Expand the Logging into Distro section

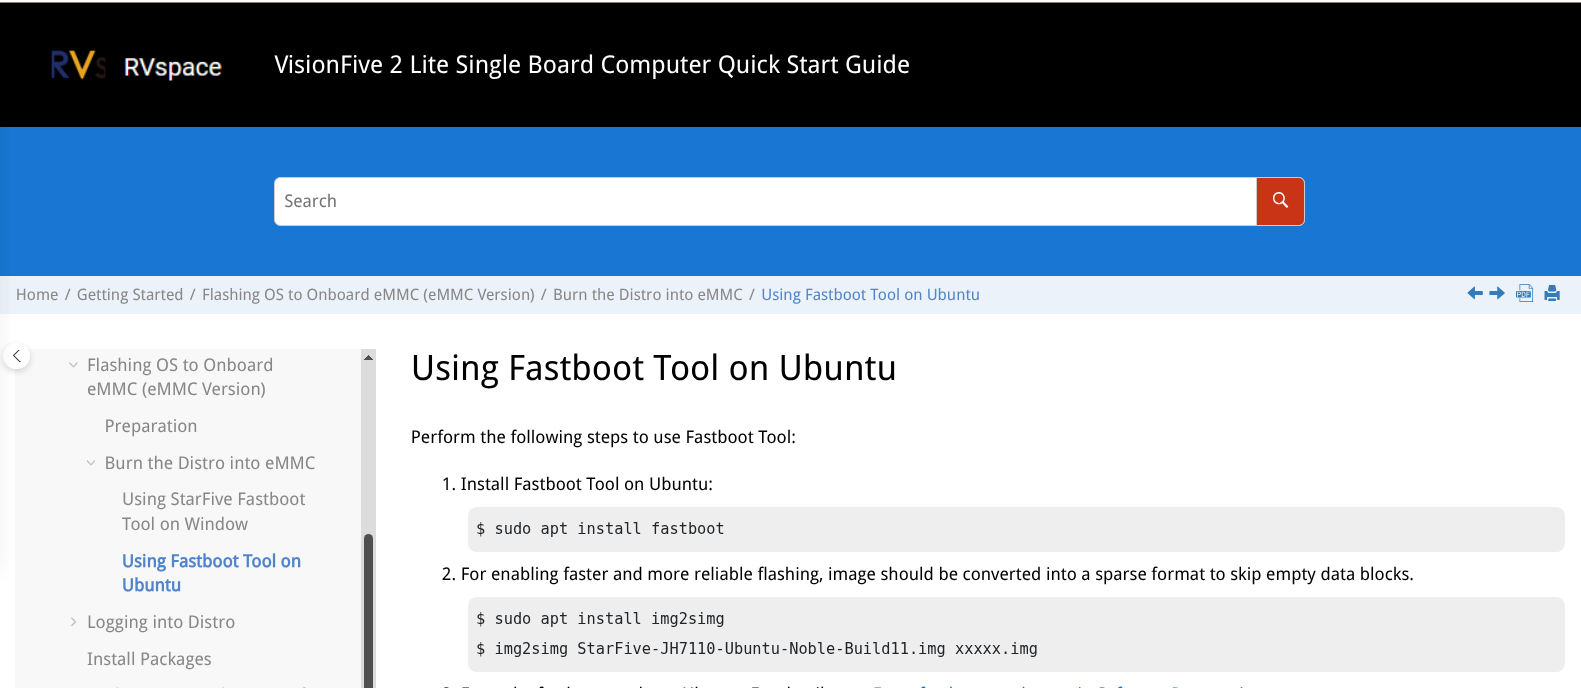tap(73, 622)
